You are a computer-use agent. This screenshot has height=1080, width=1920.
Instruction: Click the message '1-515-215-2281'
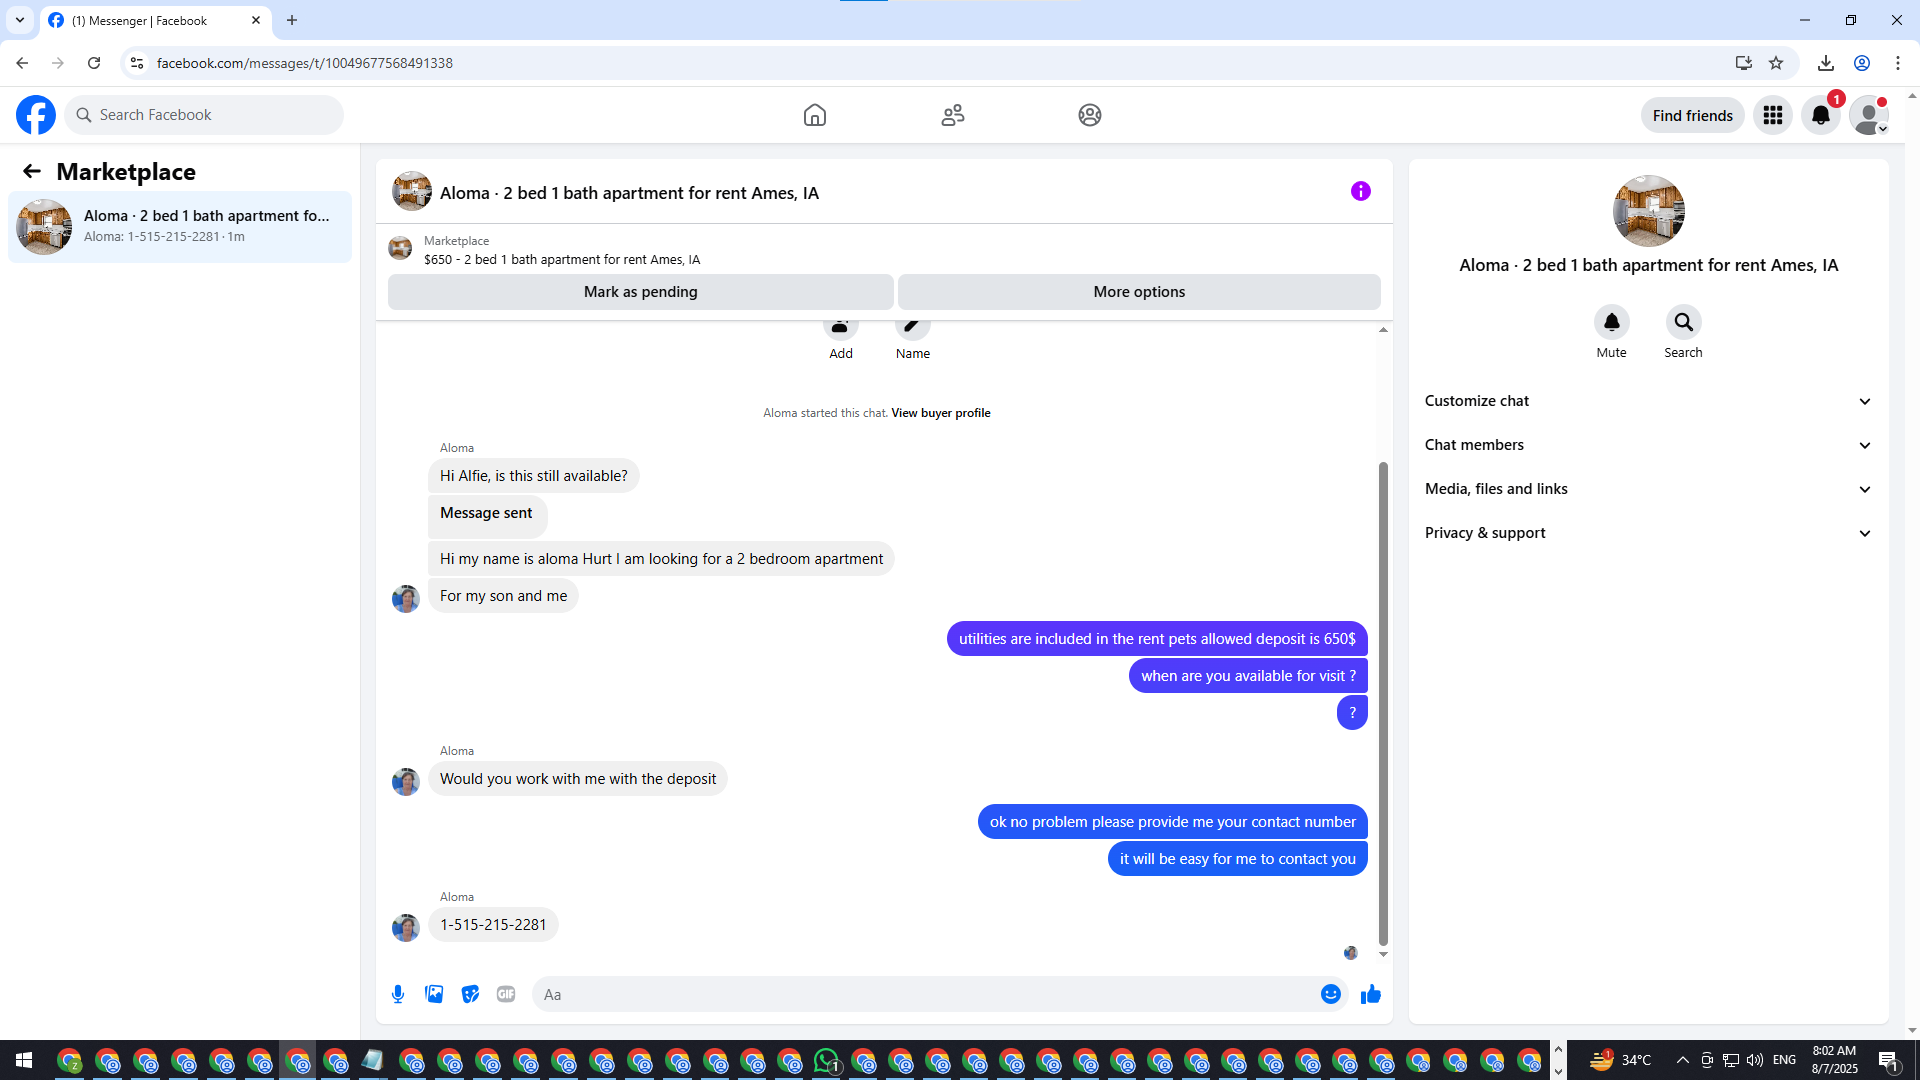pos(493,925)
